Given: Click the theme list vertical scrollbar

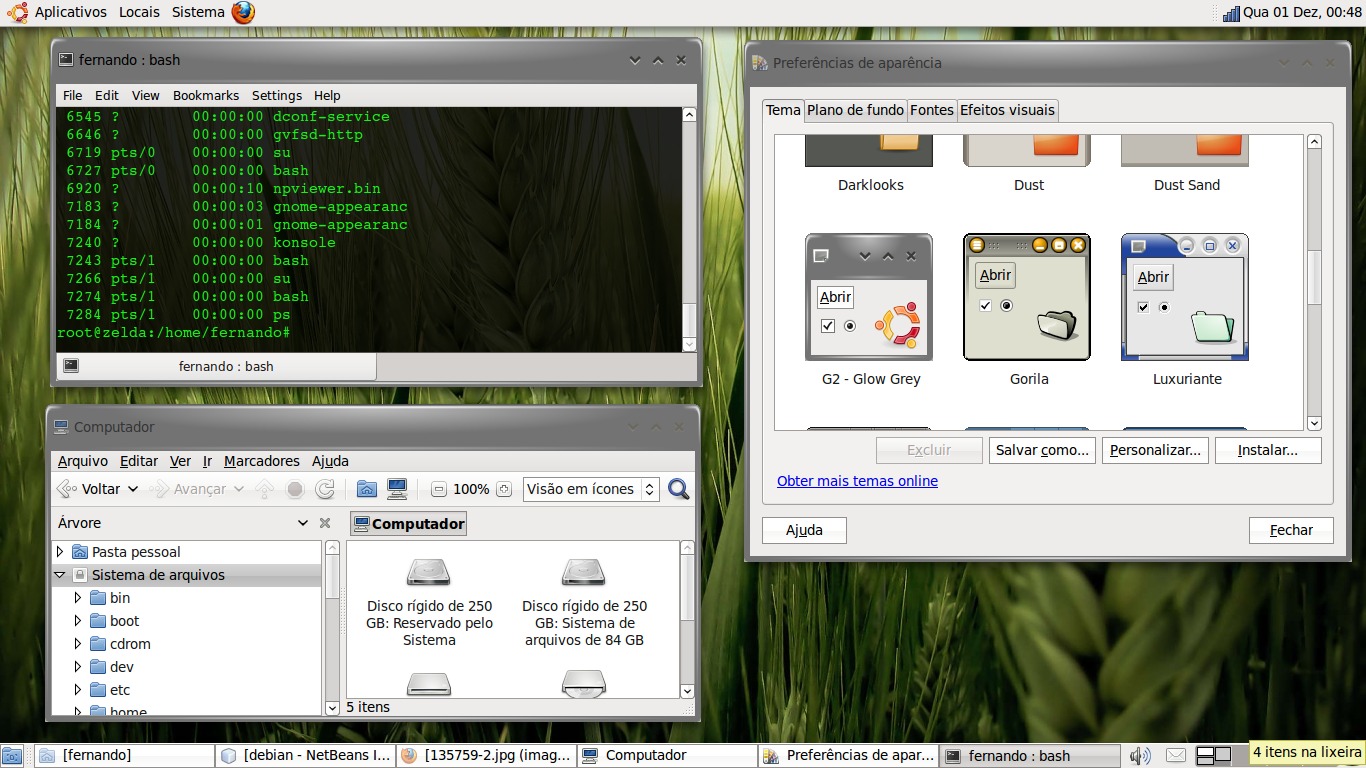Looking at the screenshot, I should point(1315,283).
